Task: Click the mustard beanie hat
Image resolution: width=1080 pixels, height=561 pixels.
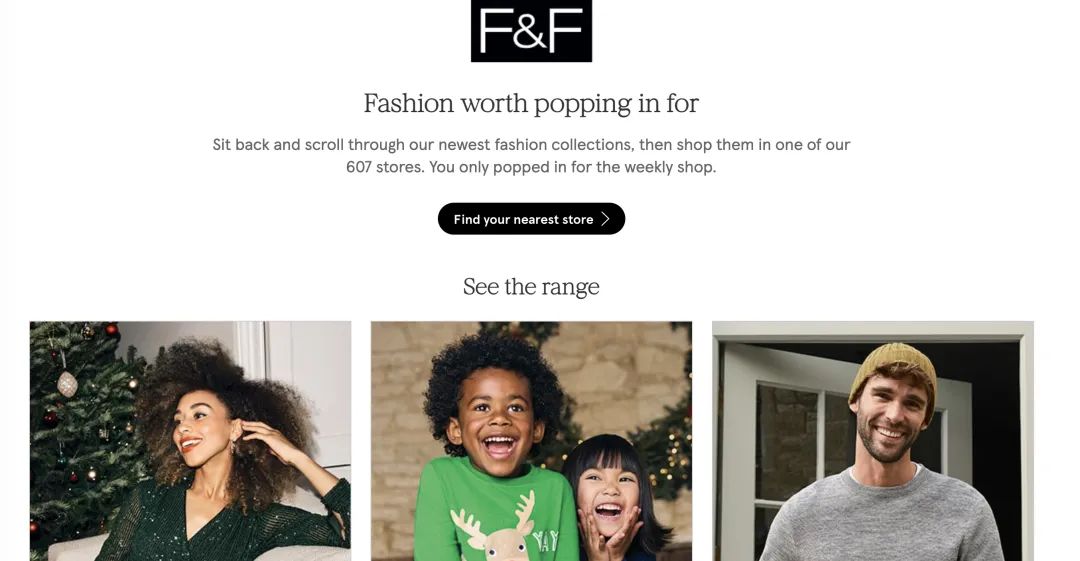Action: [x=893, y=376]
